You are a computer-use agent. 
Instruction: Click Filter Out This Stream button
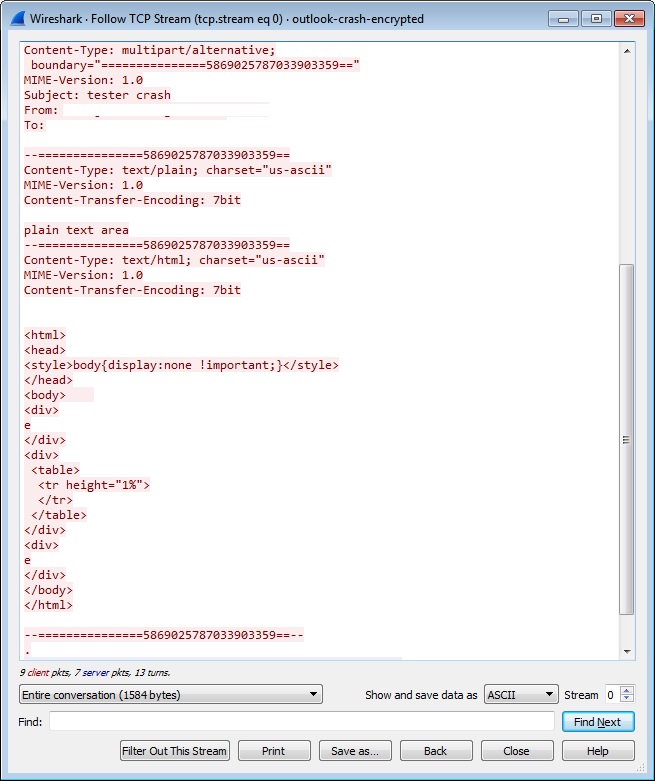[x=175, y=751]
